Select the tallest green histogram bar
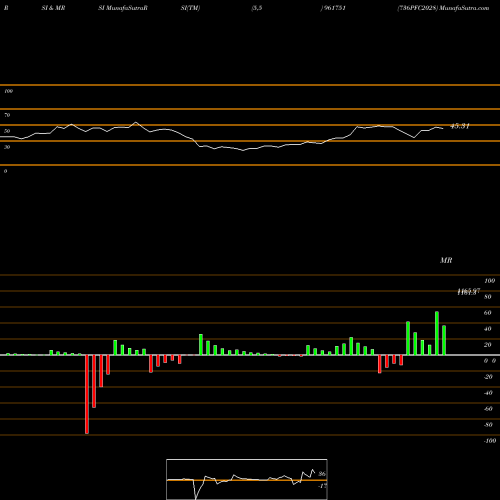Viewport: 500px width, 500px height. coord(437,333)
